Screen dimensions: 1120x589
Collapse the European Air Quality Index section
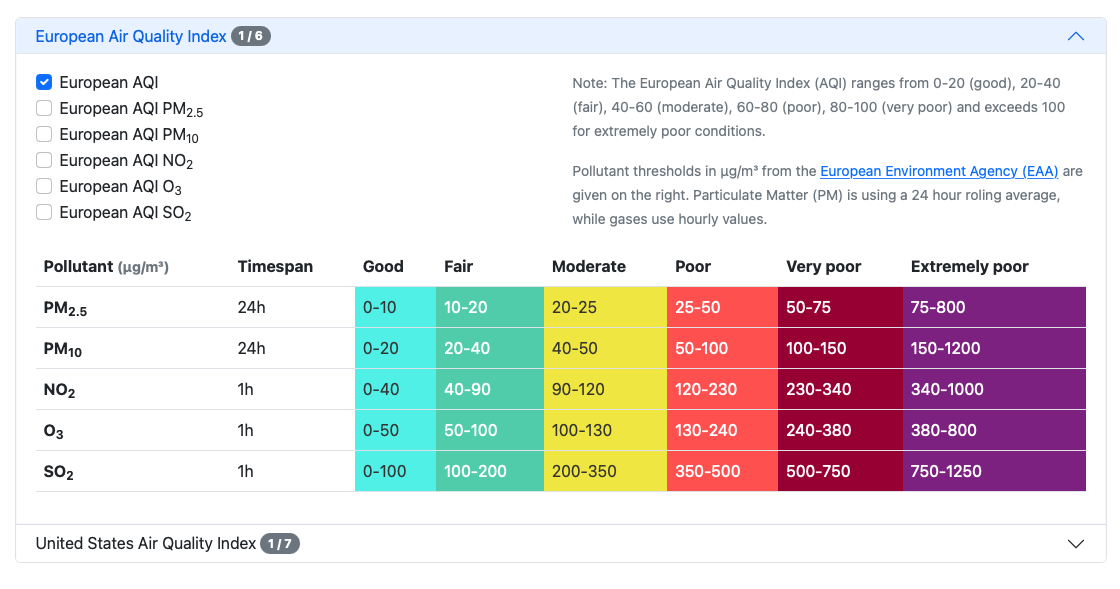point(1076,36)
